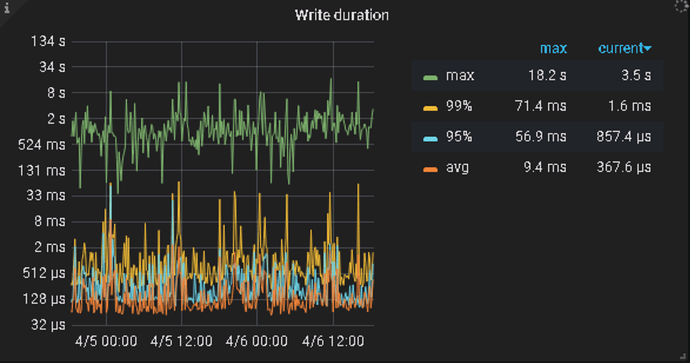The image size is (690, 363).
Task: Click the 56.9 ms value in 95% row
Action: 541,137
